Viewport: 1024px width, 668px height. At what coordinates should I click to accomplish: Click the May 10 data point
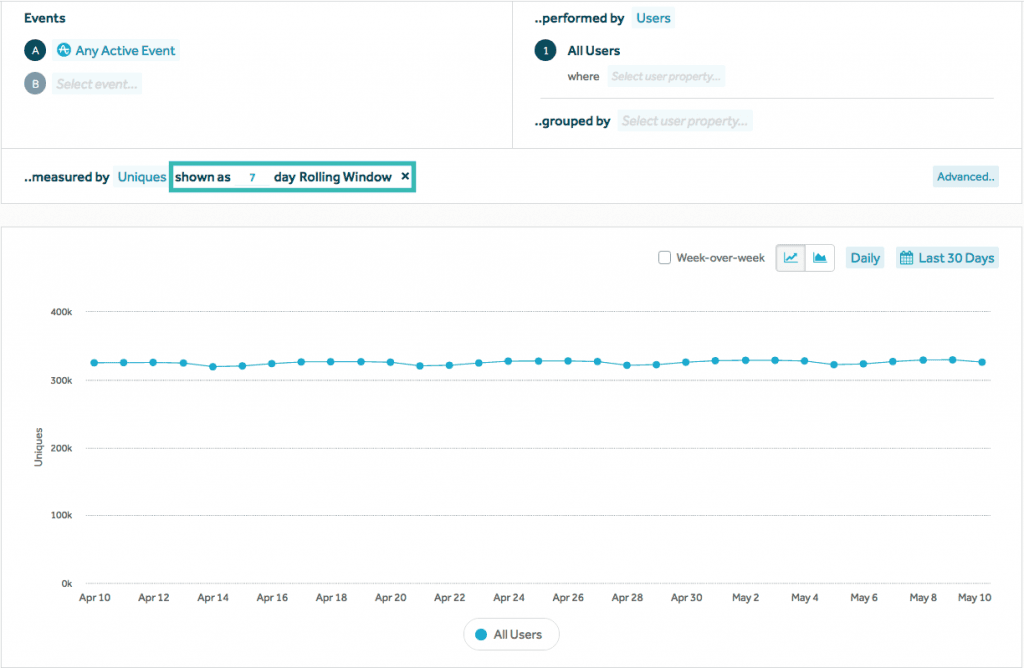click(x=982, y=362)
